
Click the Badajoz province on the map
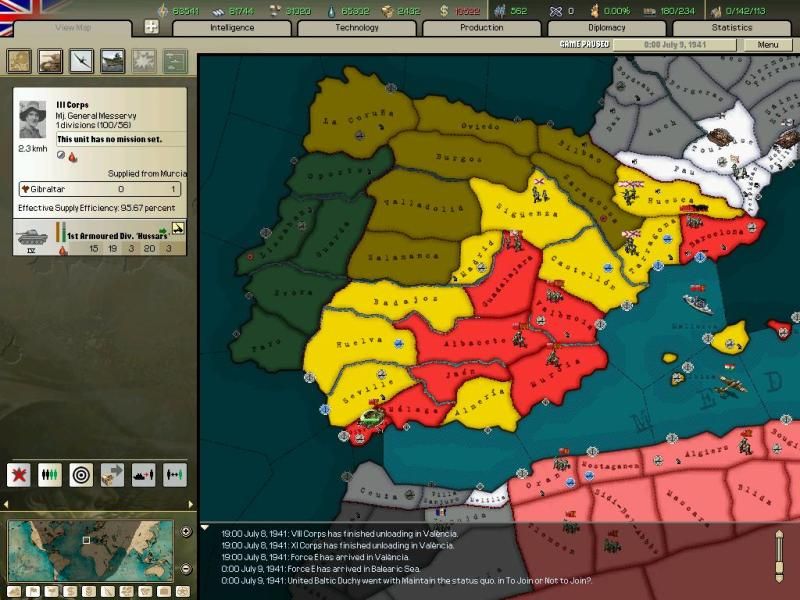(x=406, y=301)
